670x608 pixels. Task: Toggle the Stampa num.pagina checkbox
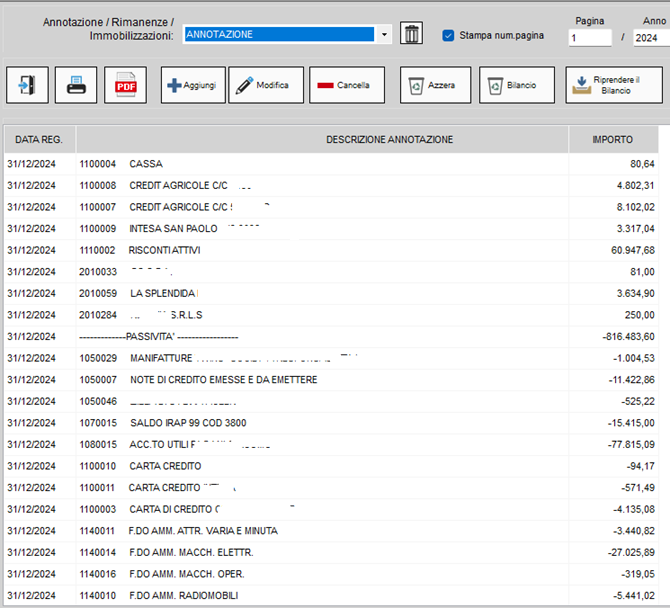pyautogui.click(x=448, y=35)
